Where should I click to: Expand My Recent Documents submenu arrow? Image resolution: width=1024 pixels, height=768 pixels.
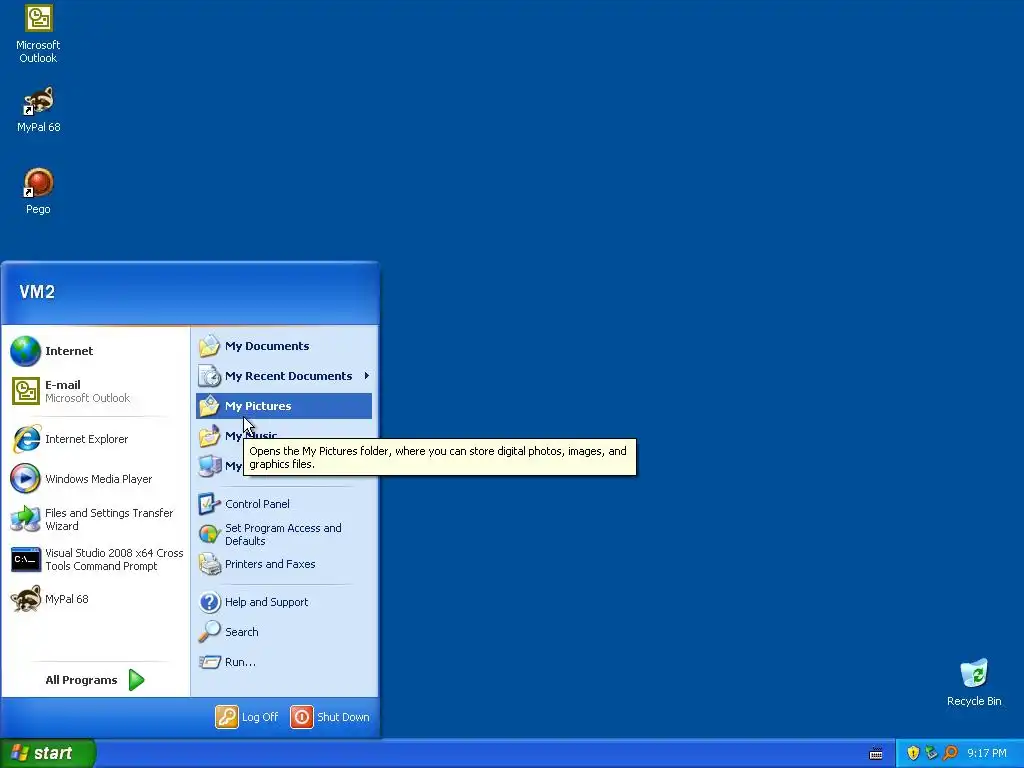point(366,376)
